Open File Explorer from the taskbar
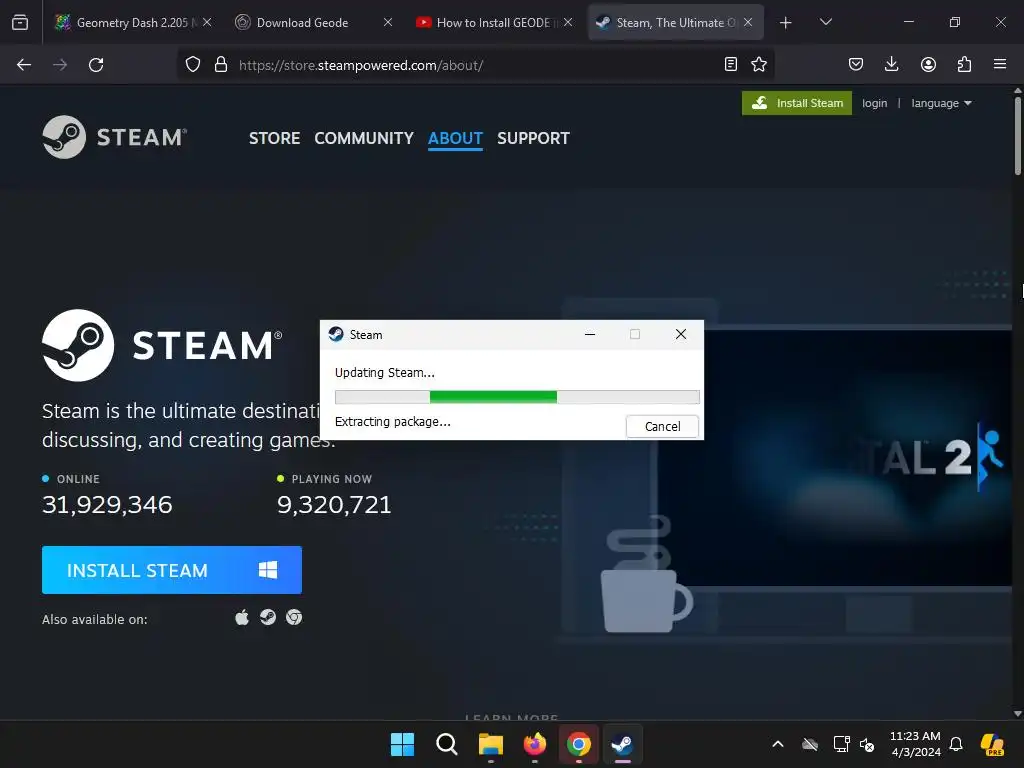 pyautogui.click(x=490, y=744)
